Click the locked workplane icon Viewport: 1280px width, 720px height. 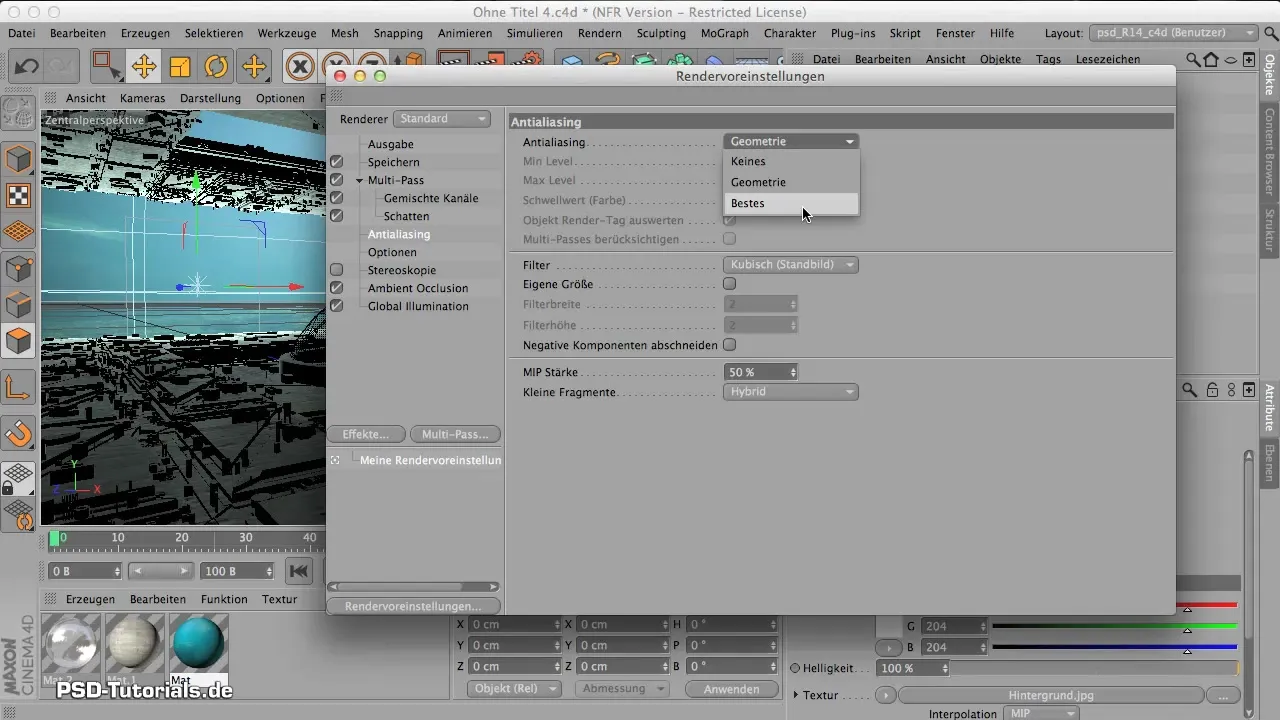[x=19, y=478]
